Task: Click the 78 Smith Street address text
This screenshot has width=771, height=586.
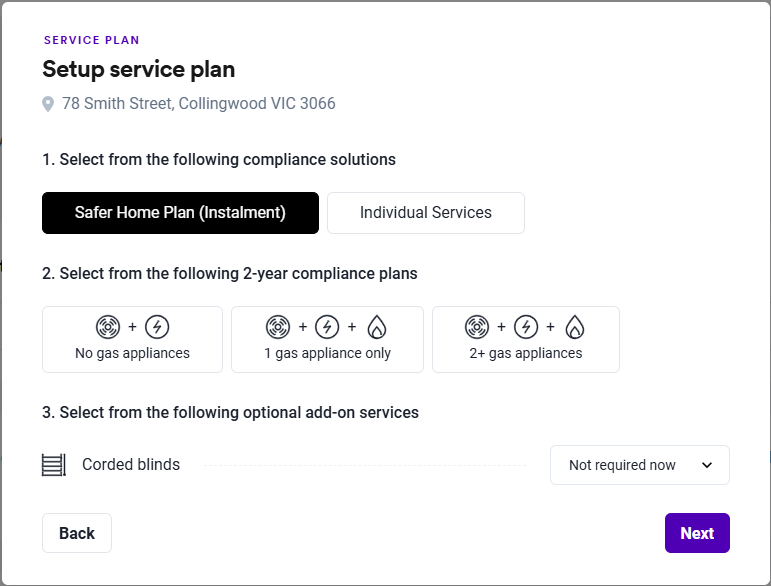Action: [x=199, y=104]
